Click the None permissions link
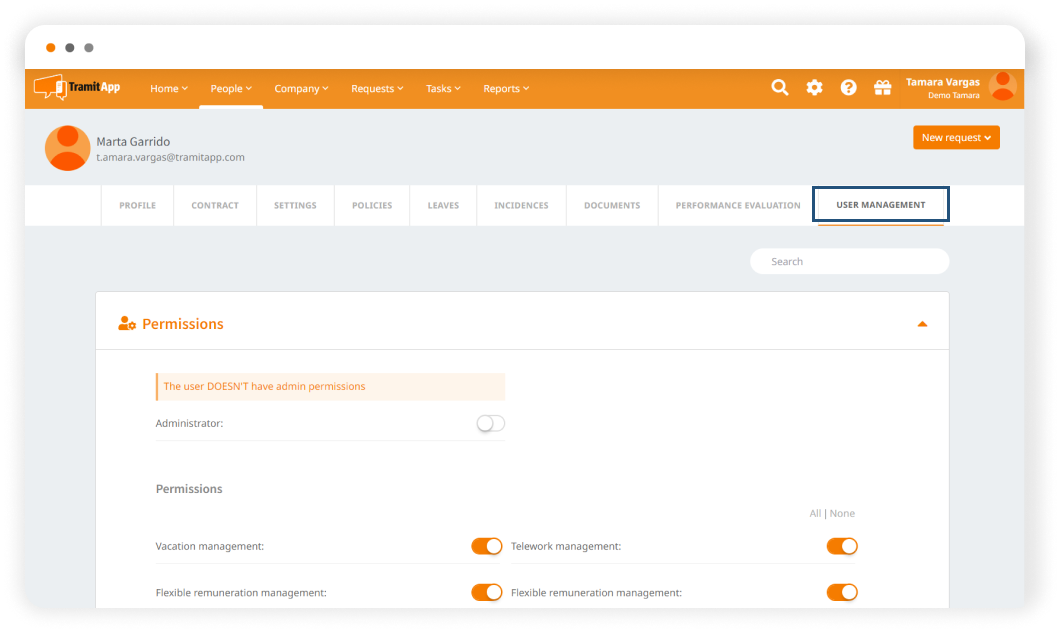1061x633 pixels. pyautogui.click(x=842, y=513)
